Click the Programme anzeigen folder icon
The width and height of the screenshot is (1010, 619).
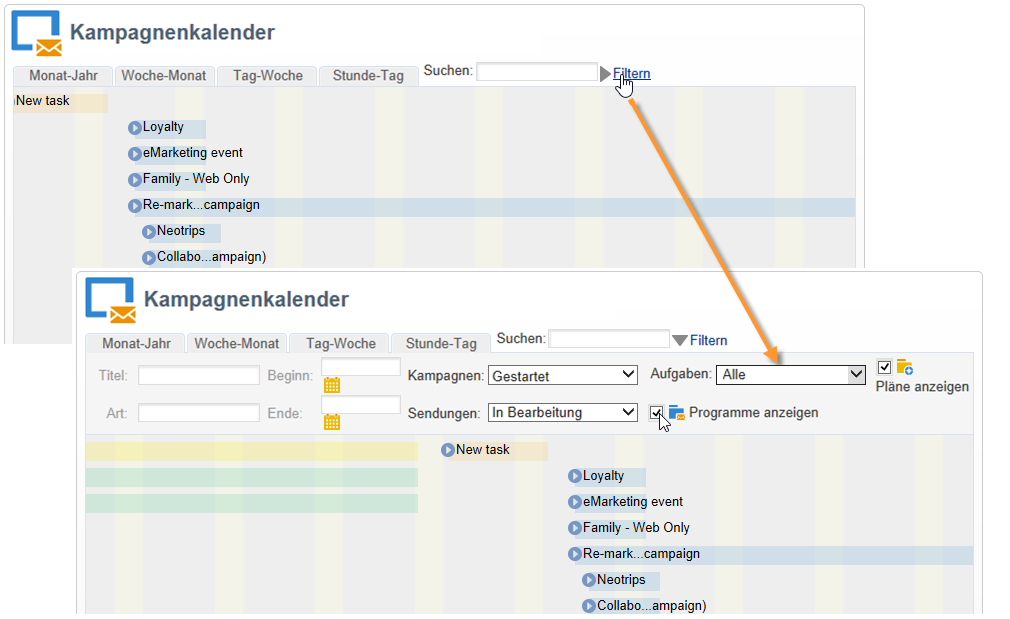(676, 413)
